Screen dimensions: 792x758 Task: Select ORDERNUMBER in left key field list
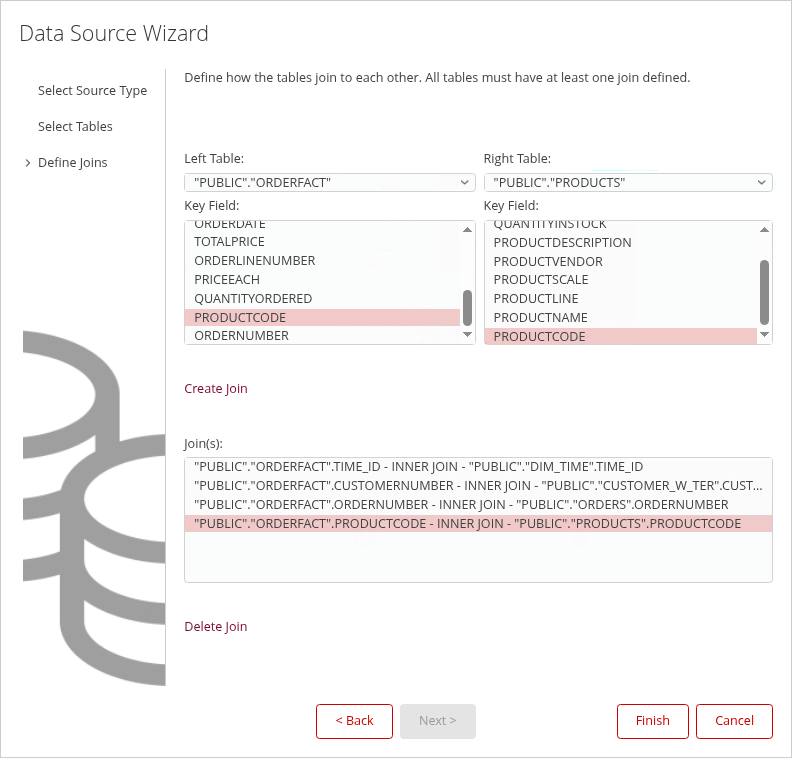241,336
